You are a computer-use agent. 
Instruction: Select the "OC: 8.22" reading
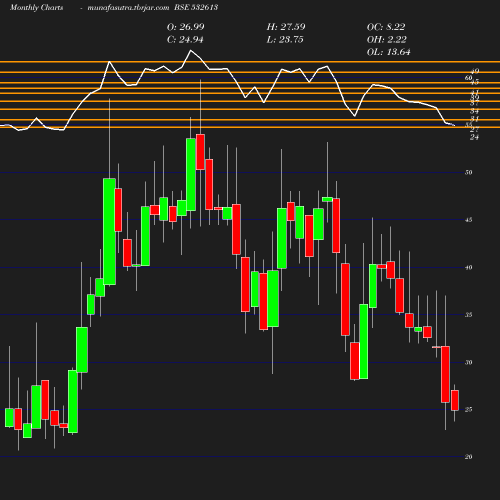pos(386,27)
